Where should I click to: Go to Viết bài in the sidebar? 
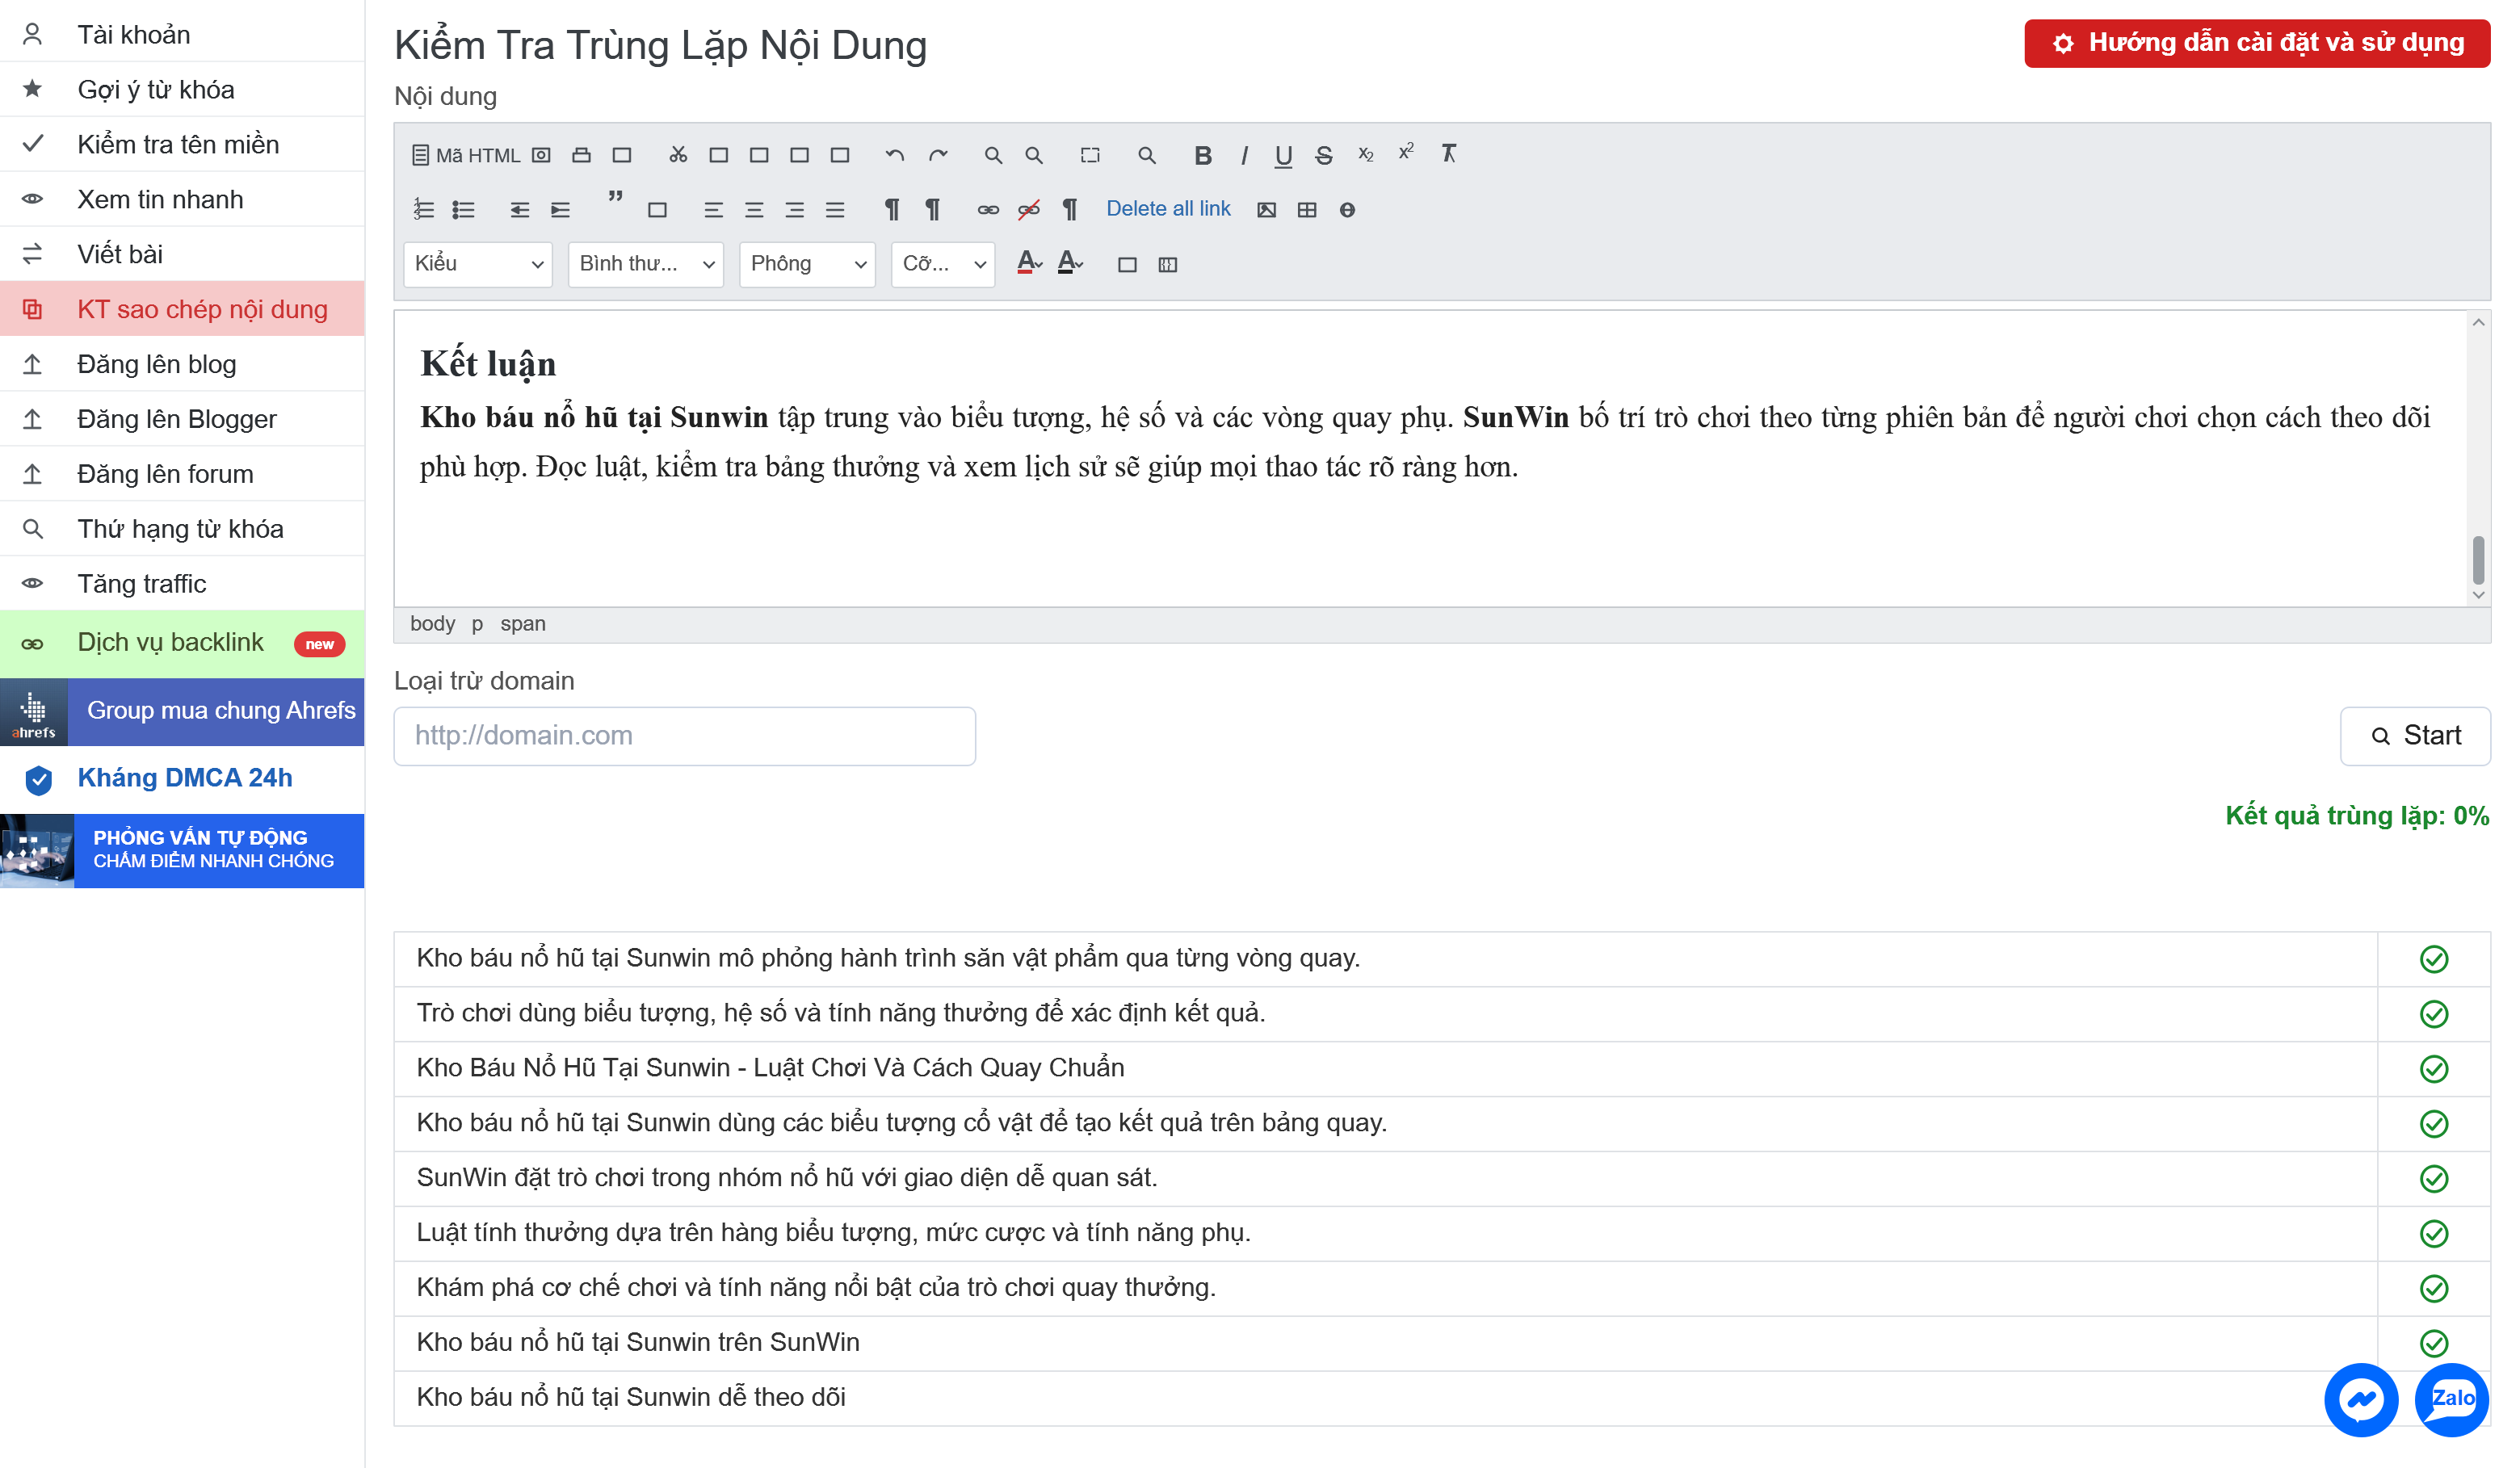(182, 254)
